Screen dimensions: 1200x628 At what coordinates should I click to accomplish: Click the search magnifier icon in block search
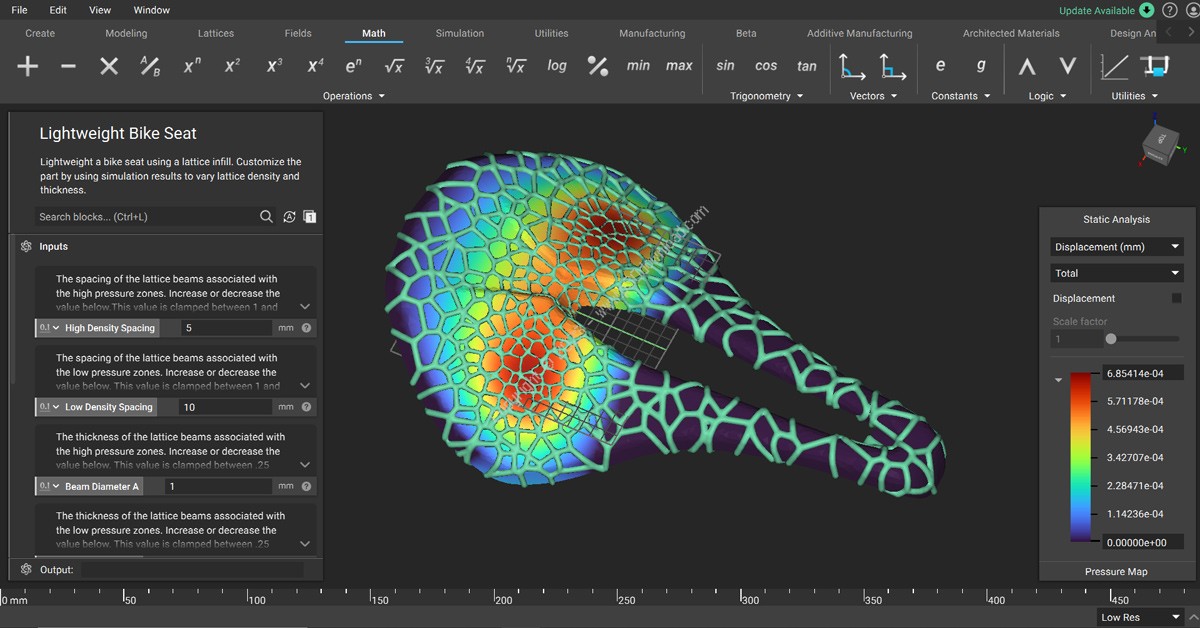pyautogui.click(x=266, y=216)
